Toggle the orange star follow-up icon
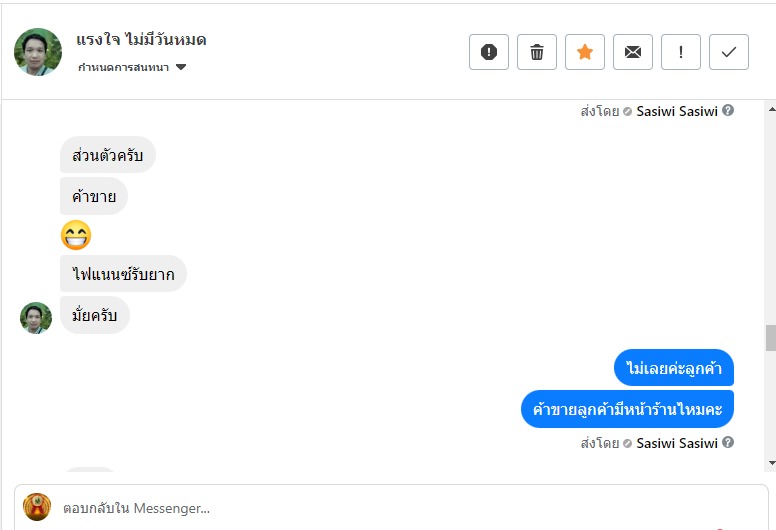 point(585,52)
